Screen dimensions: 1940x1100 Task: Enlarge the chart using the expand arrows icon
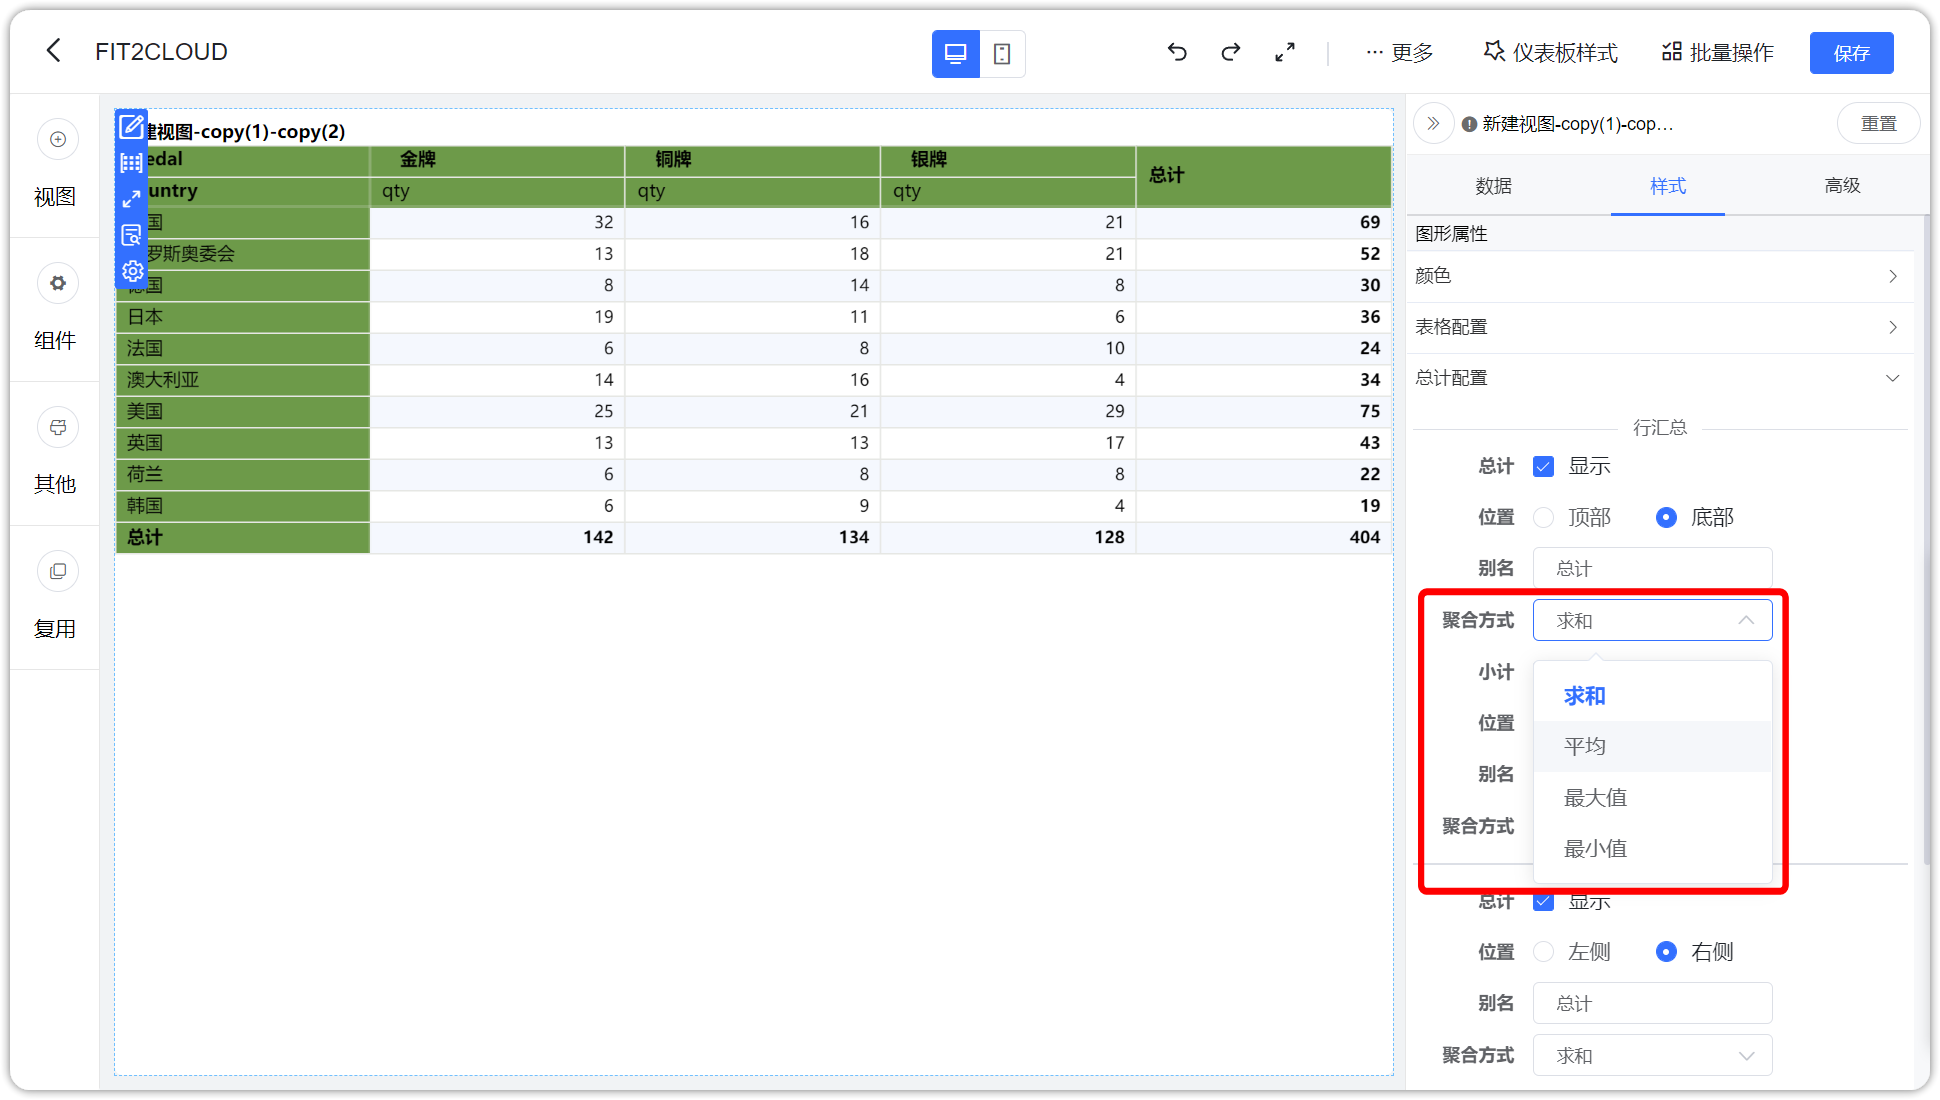tap(130, 198)
